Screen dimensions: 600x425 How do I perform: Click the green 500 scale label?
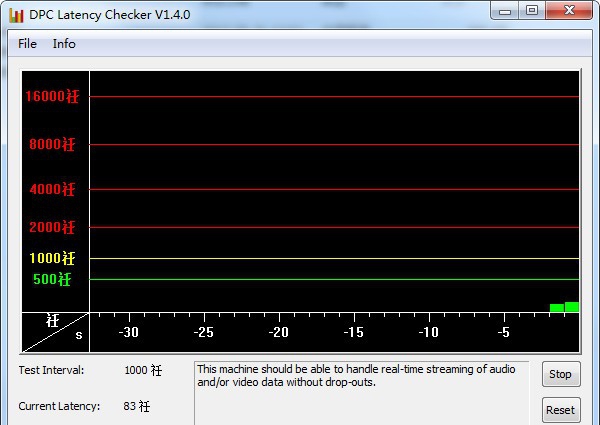[x=52, y=279]
